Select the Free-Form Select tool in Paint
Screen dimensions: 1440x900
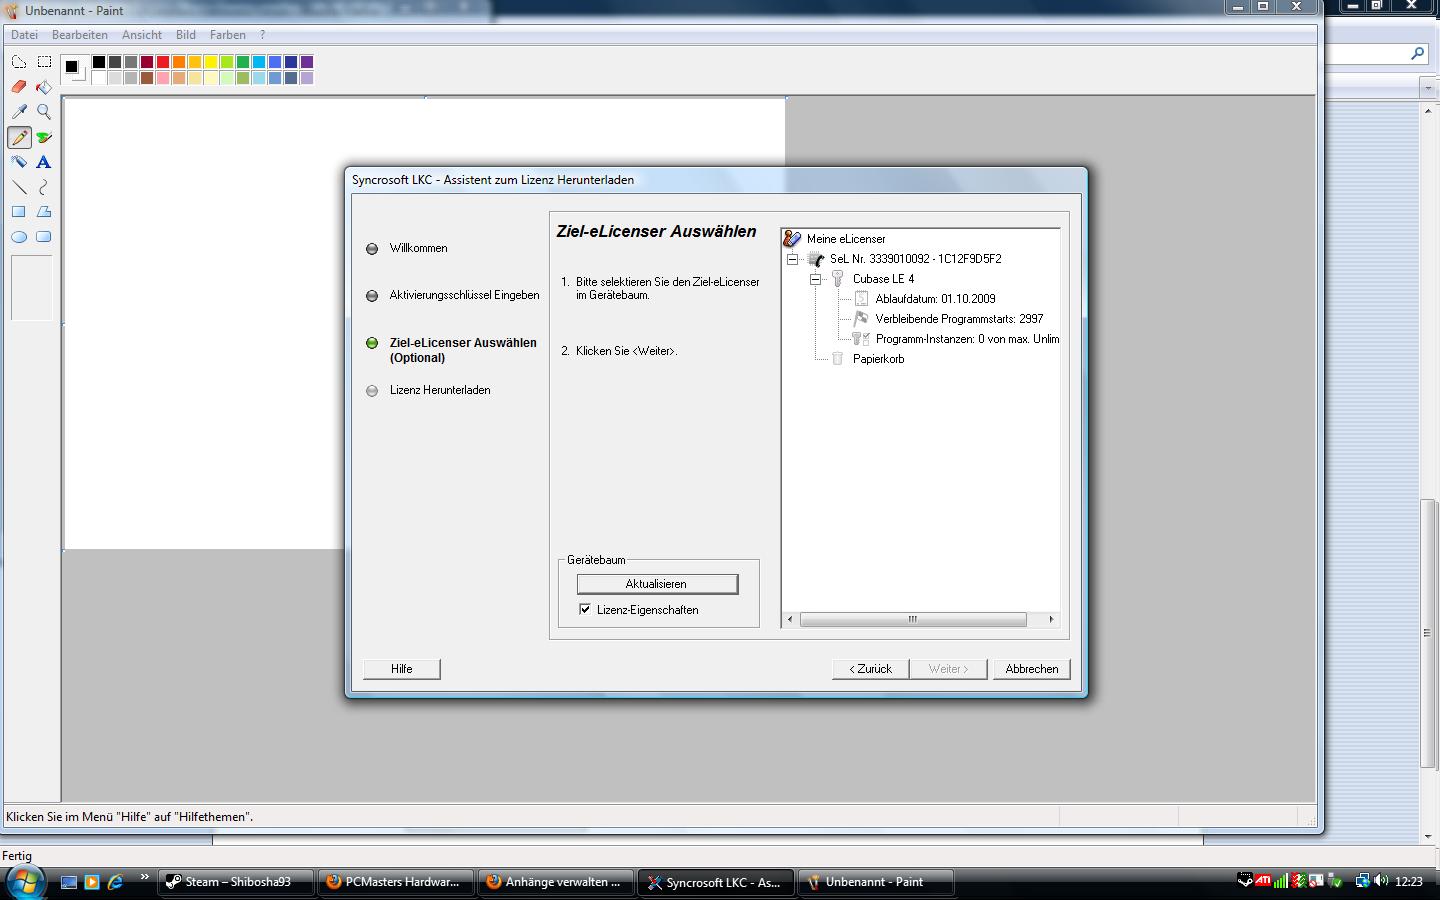(x=19, y=62)
